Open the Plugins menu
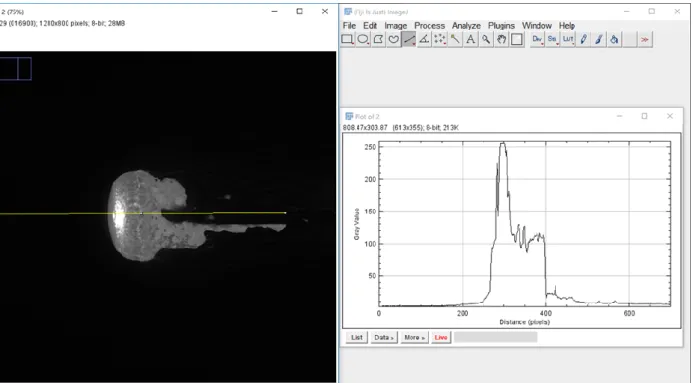 tap(501, 26)
